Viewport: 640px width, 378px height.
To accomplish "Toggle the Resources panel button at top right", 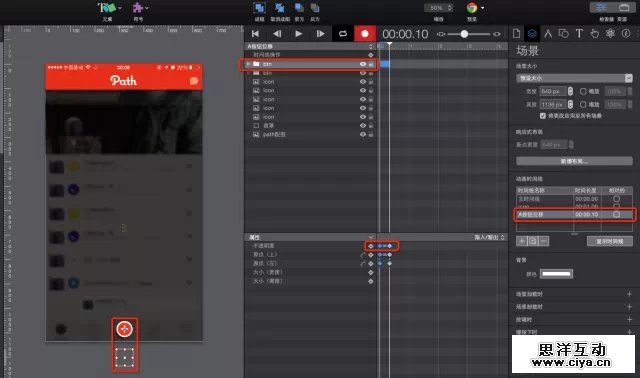I will click(x=624, y=7).
